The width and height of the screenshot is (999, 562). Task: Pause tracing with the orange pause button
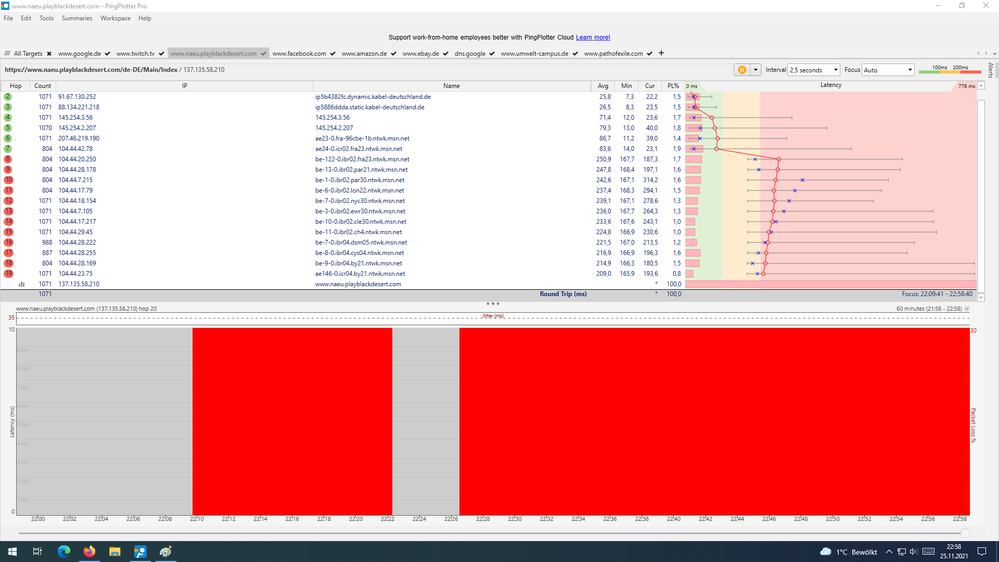click(742, 70)
